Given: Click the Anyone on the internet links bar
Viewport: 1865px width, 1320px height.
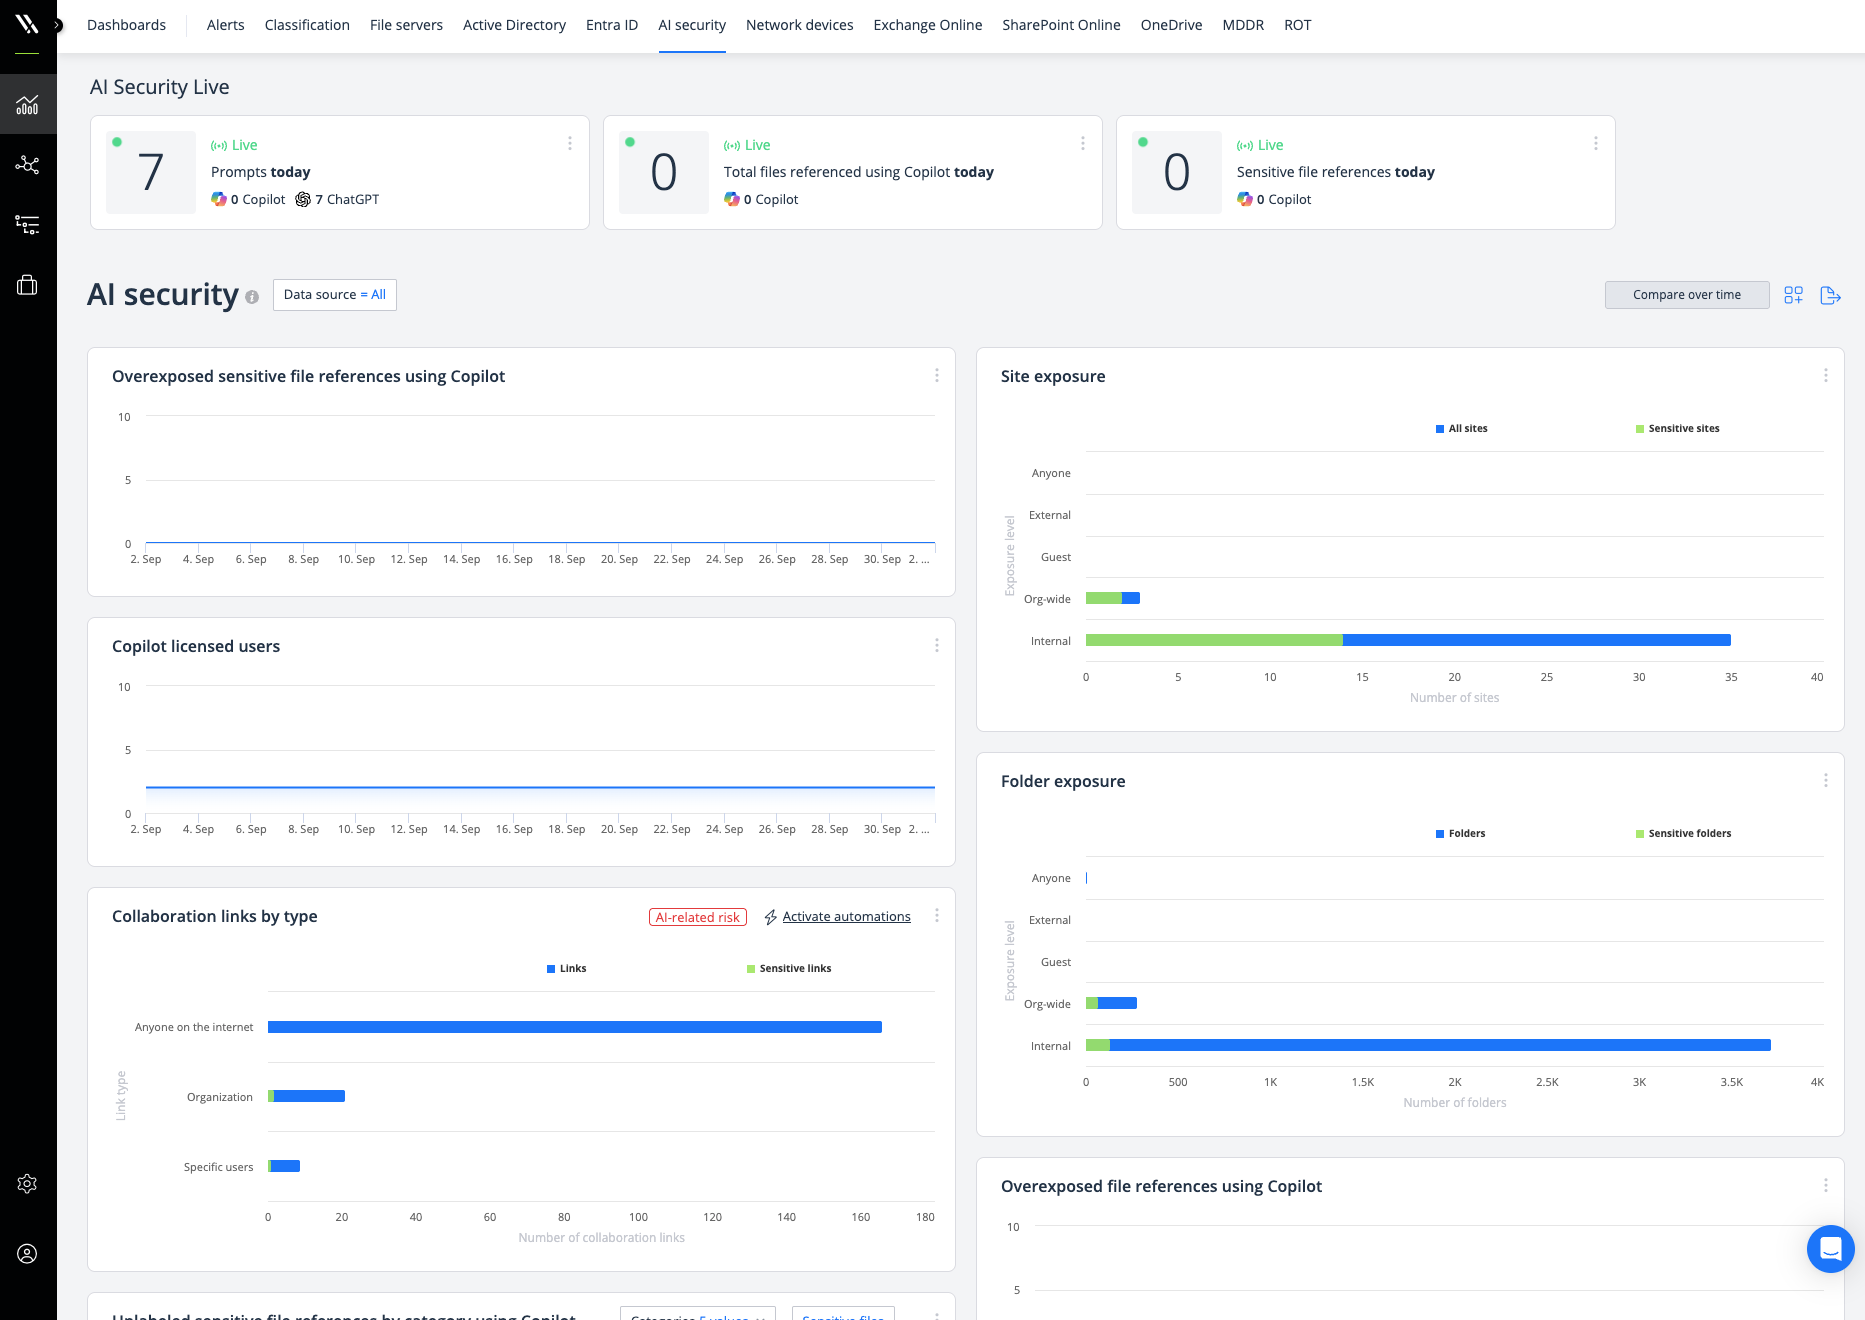Looking at the screenshot, I should coord(575,1027).
